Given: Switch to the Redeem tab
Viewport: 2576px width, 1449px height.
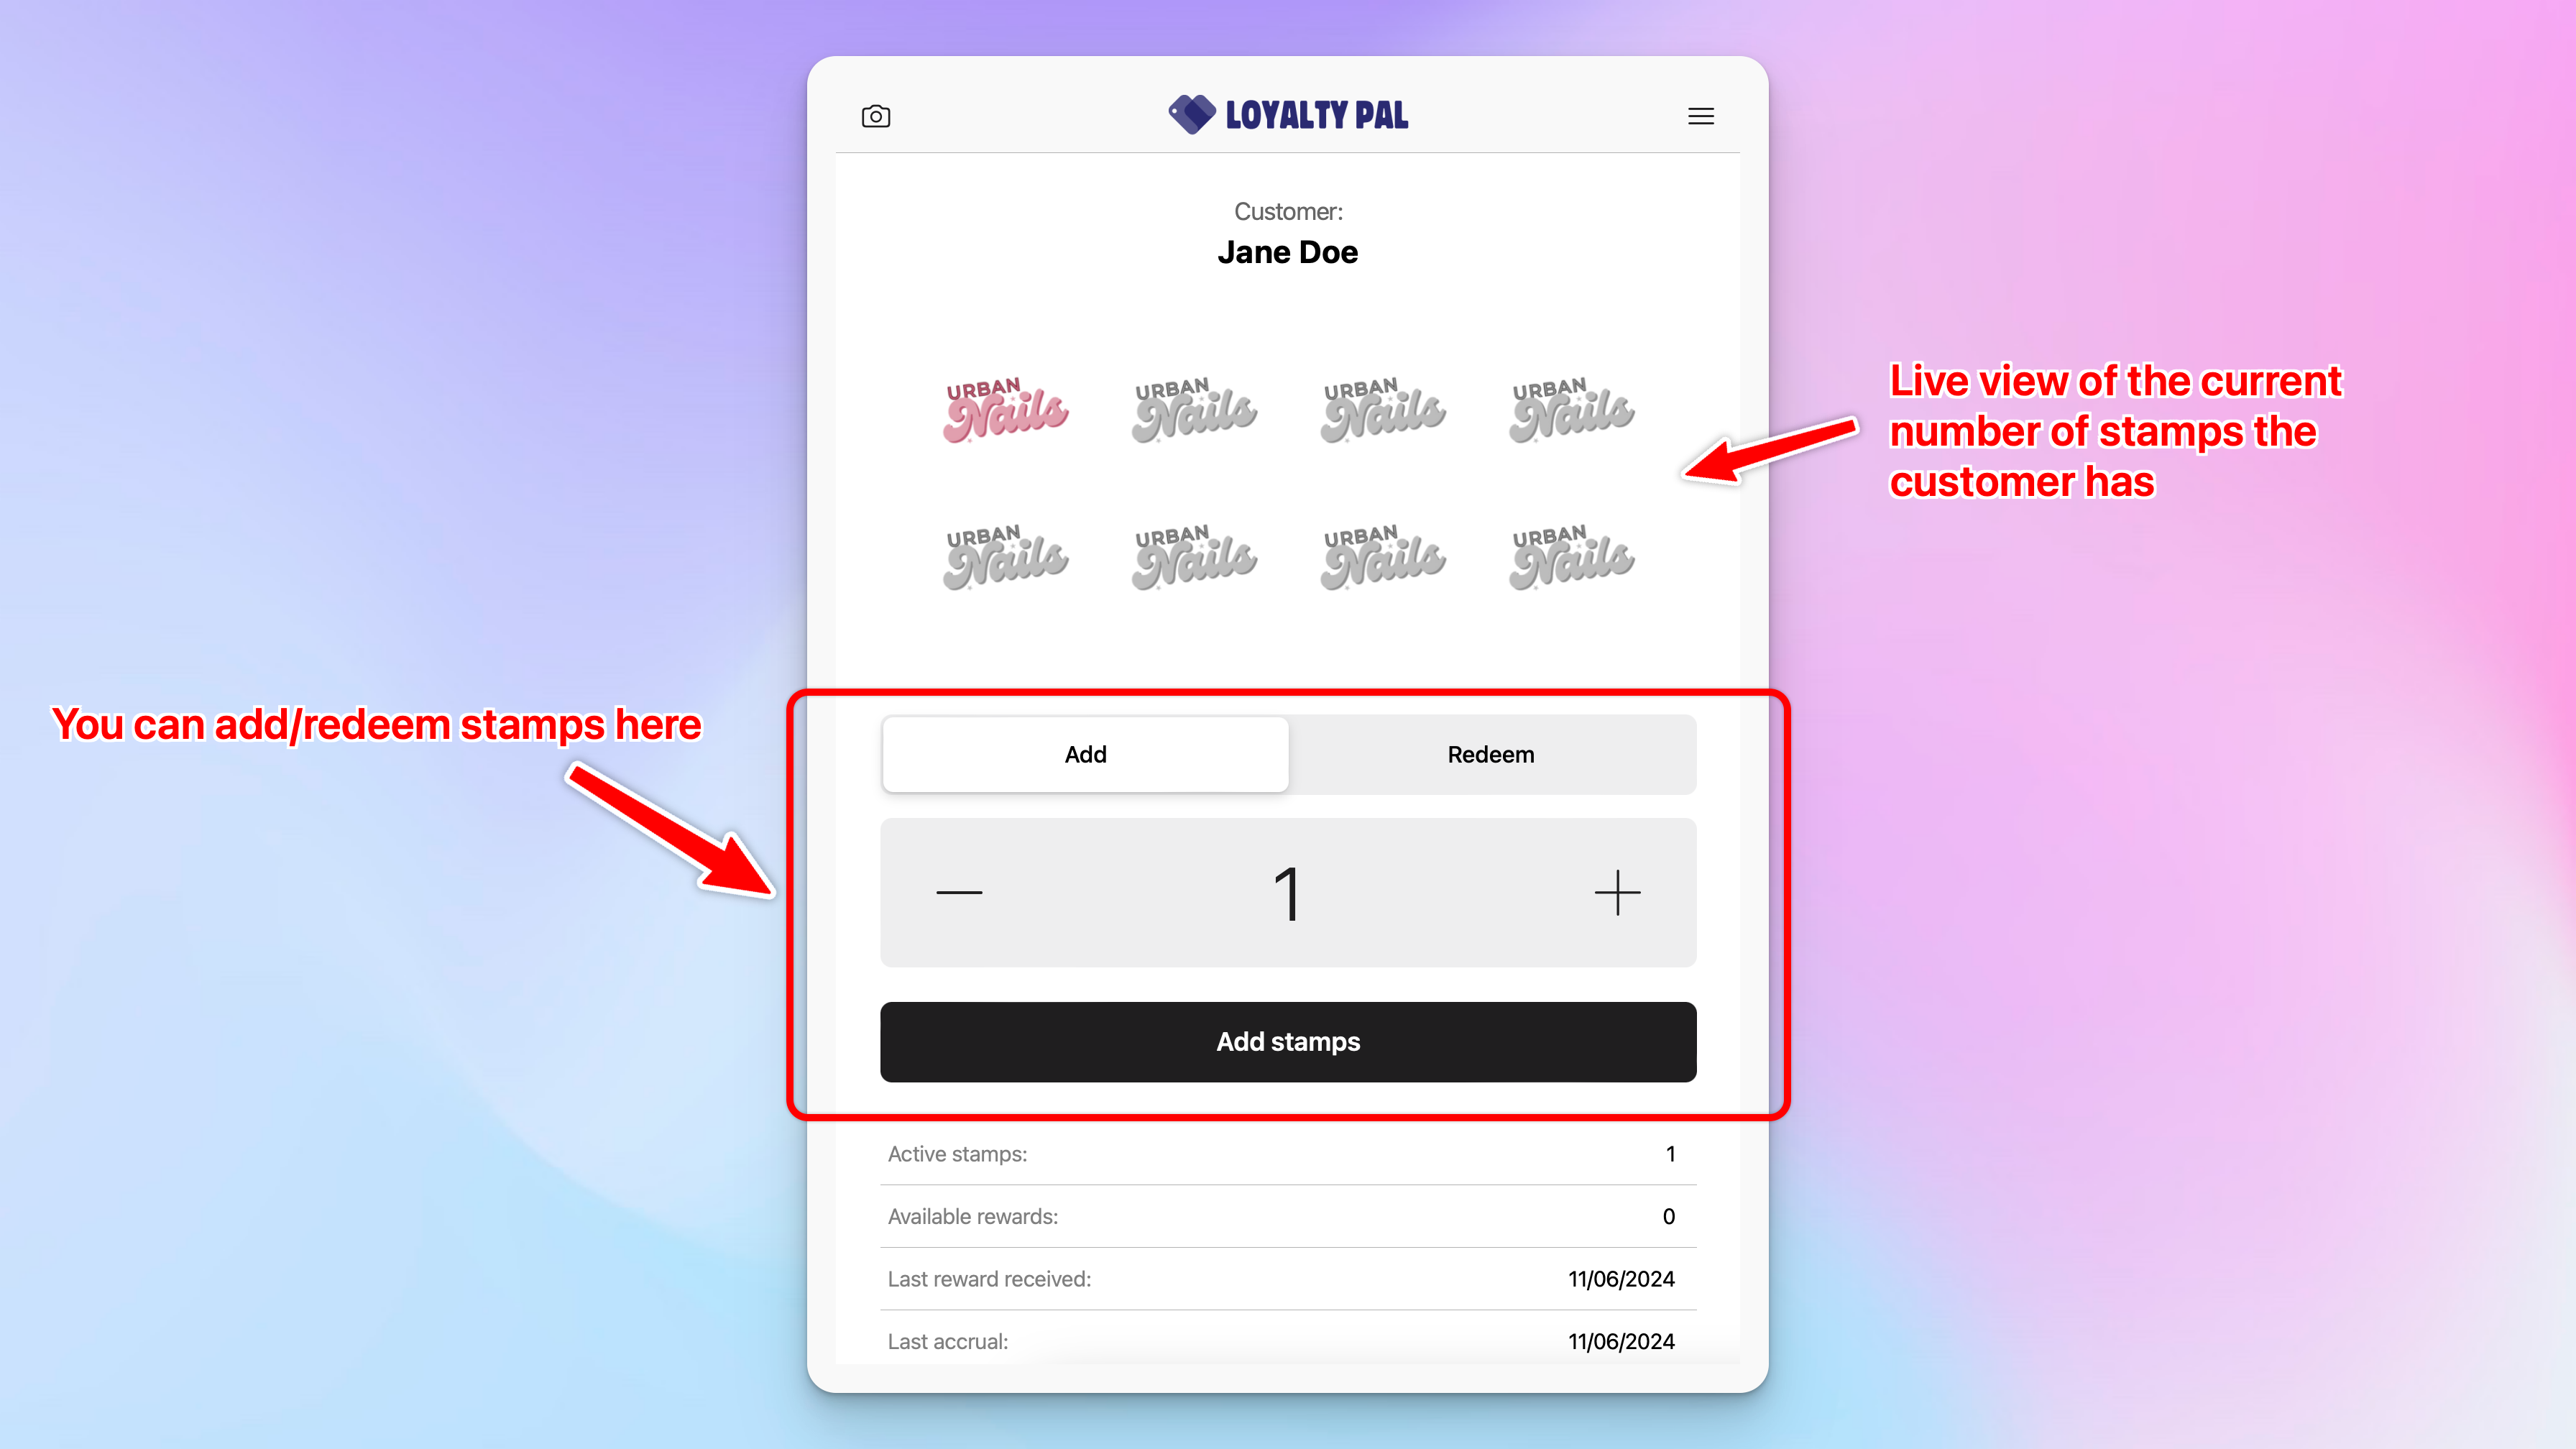Looking at the screenshot, I should [1490, 754].
